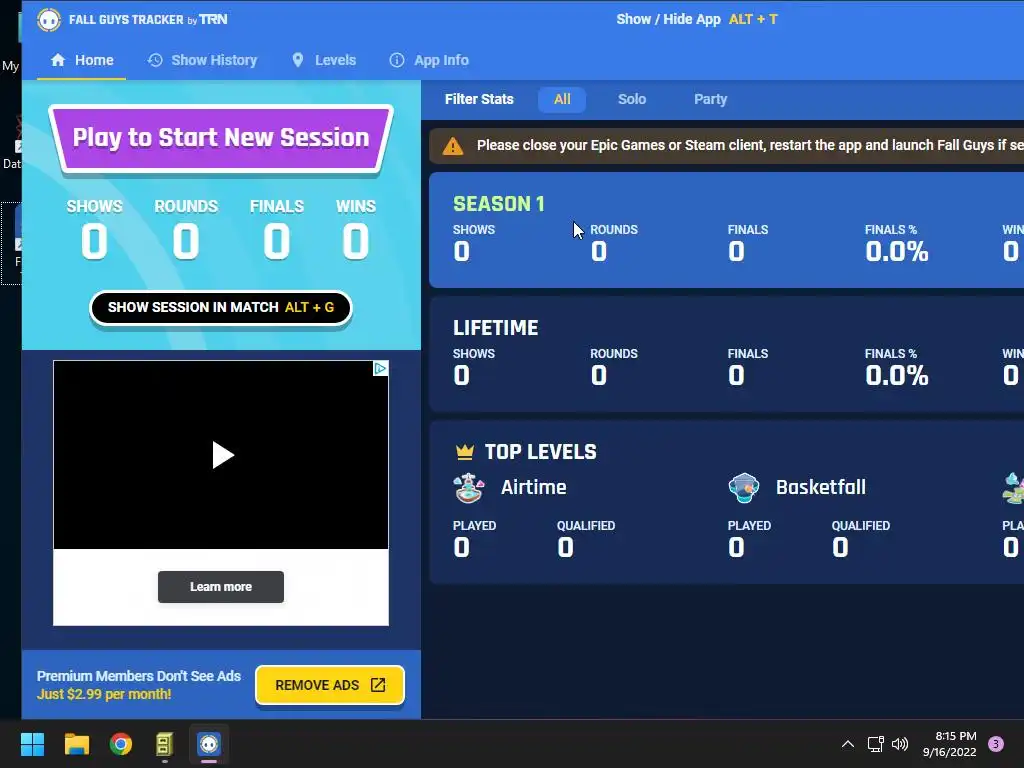
Task: Filter stats by Party
Action: 710,99
